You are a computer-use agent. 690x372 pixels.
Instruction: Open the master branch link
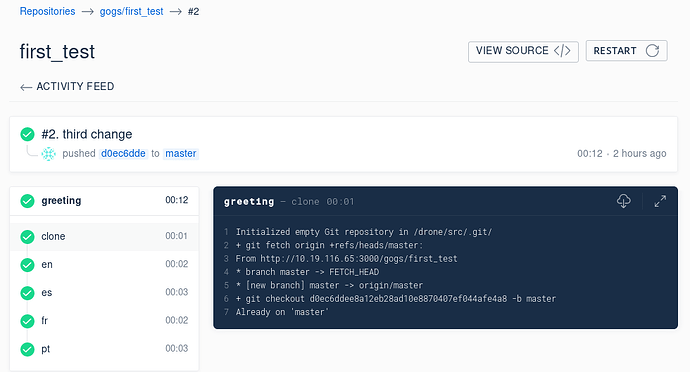click(181, 154)
